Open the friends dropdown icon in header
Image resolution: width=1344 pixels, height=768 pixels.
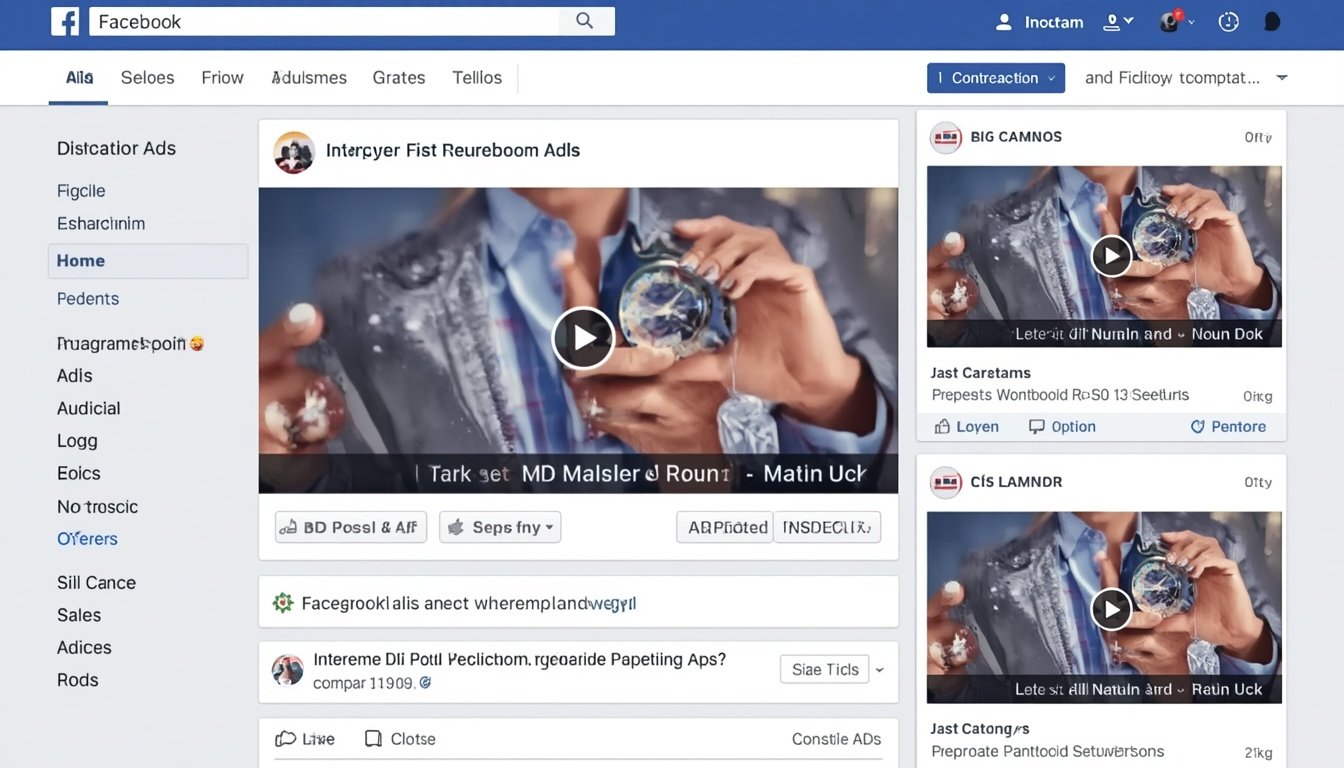(x=1118, y=21)
